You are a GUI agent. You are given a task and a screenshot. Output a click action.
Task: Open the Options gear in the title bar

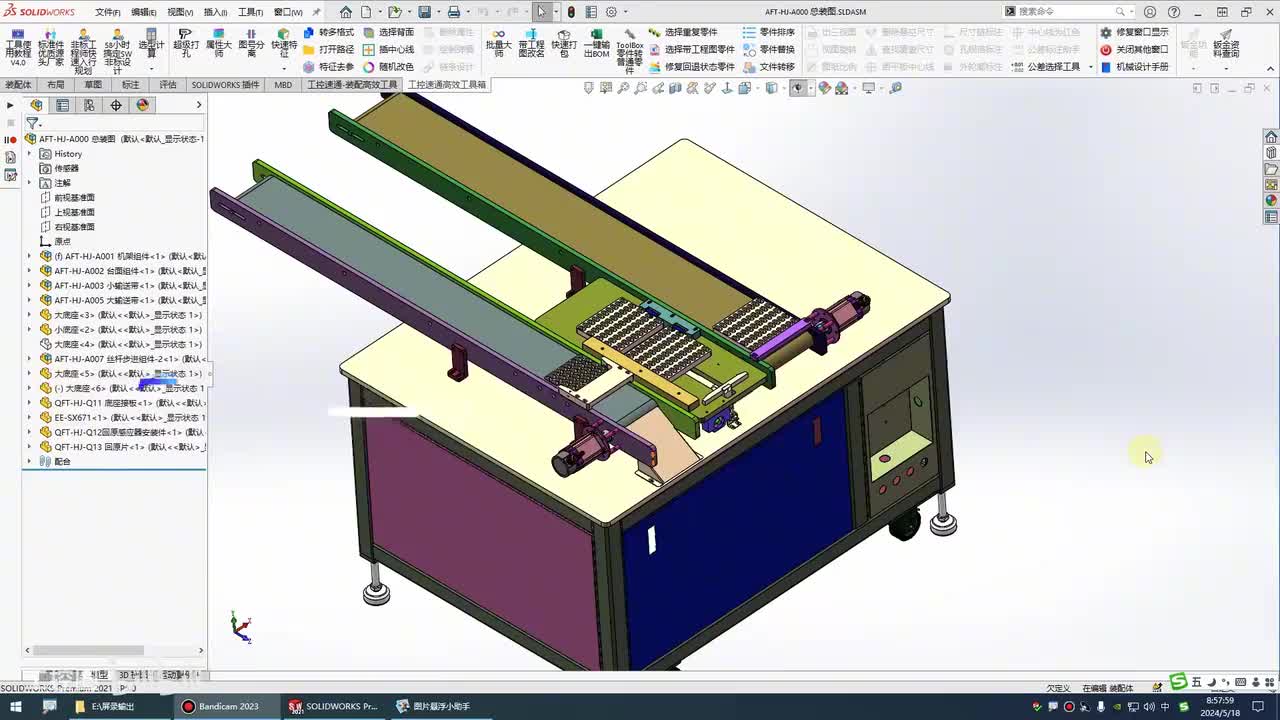coord(611,12)
